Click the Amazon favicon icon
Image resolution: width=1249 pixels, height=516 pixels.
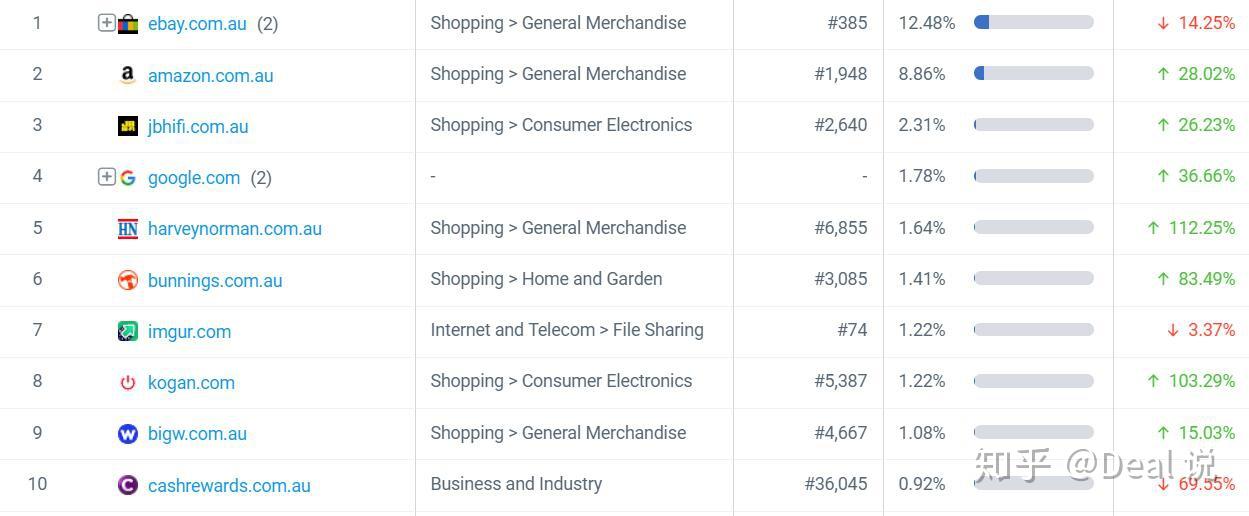[x=127, y=75]
